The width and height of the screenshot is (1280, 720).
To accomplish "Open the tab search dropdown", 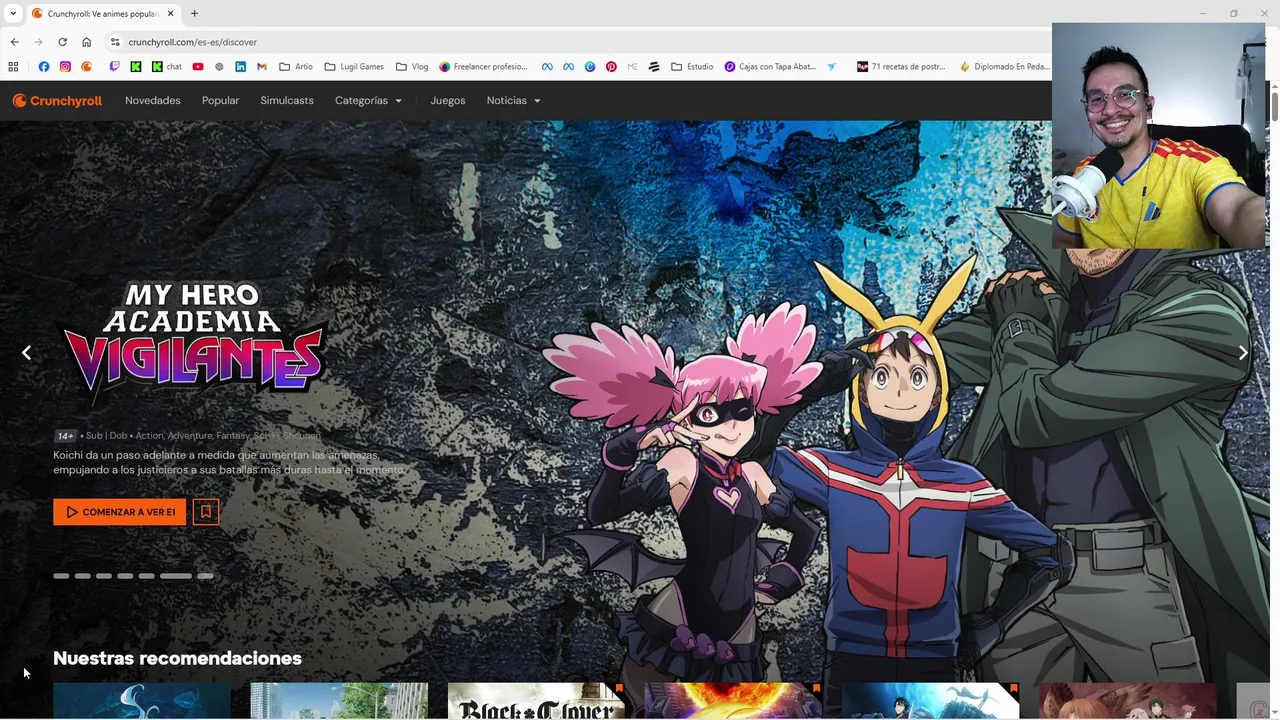I will 13,13.
